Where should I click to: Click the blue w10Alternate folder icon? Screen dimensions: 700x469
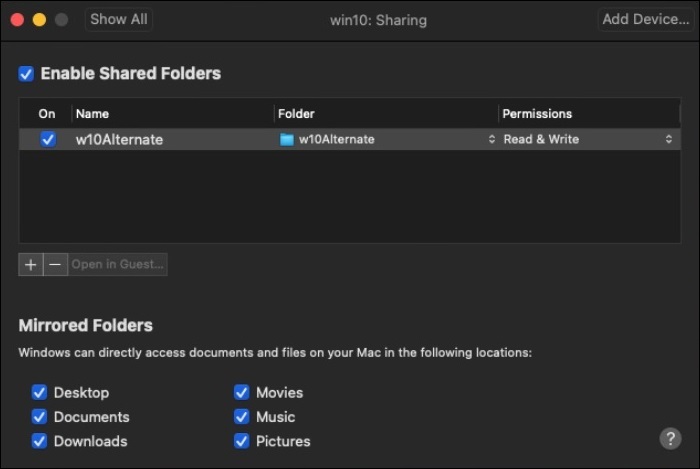coord(287,140)
